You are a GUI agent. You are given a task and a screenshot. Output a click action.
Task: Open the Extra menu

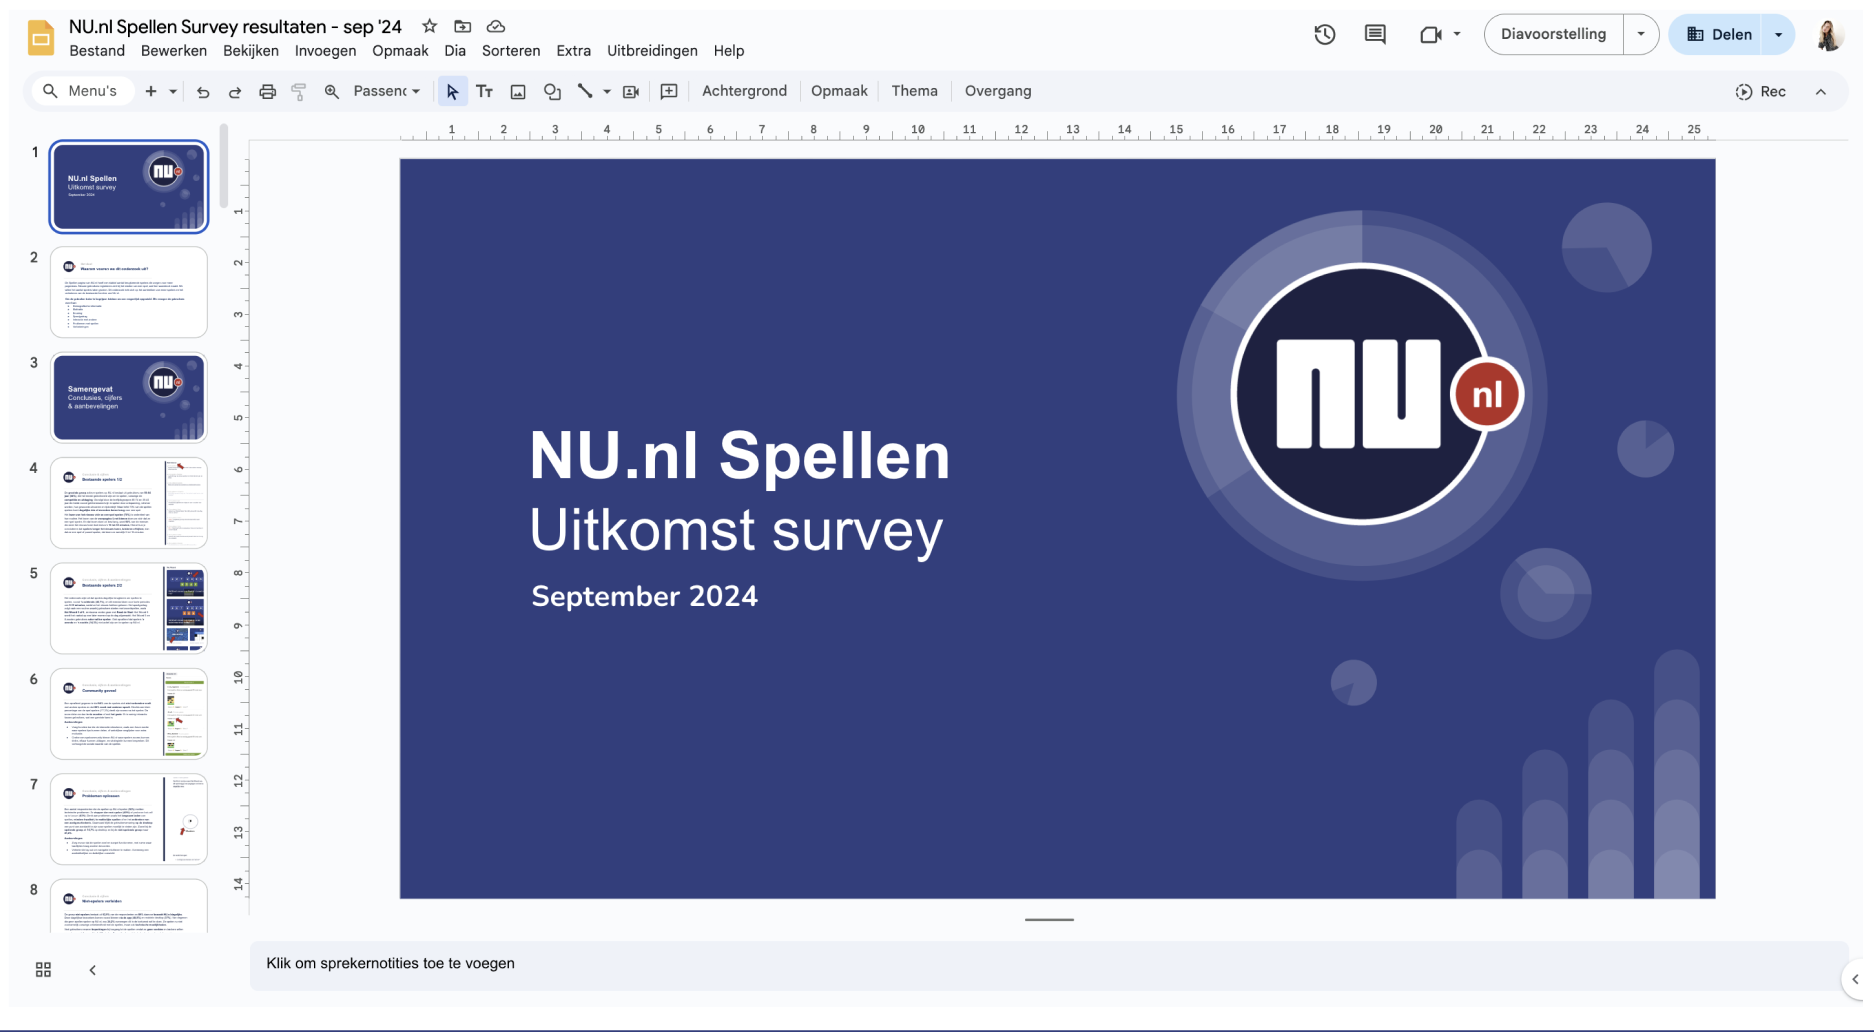point(574,51)
